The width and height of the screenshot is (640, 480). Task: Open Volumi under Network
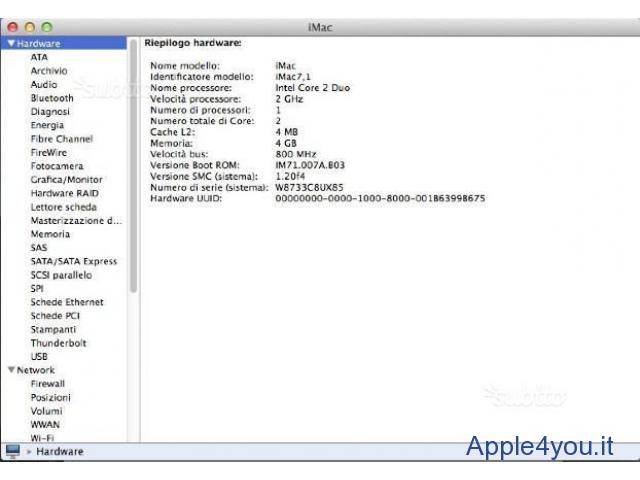(x=47, y=411)
